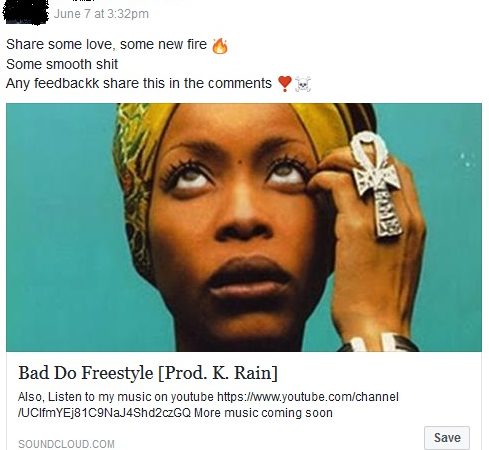Click the ankh ring in preview image
Viewport: 489px width, 450px height.
tap(377, 183)
